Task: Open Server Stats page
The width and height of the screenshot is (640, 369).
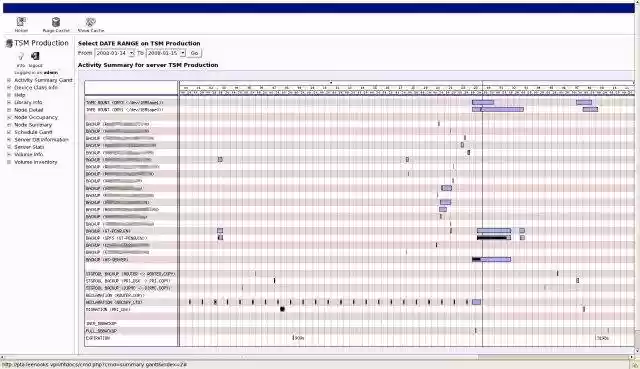Action: coord(29,147)
